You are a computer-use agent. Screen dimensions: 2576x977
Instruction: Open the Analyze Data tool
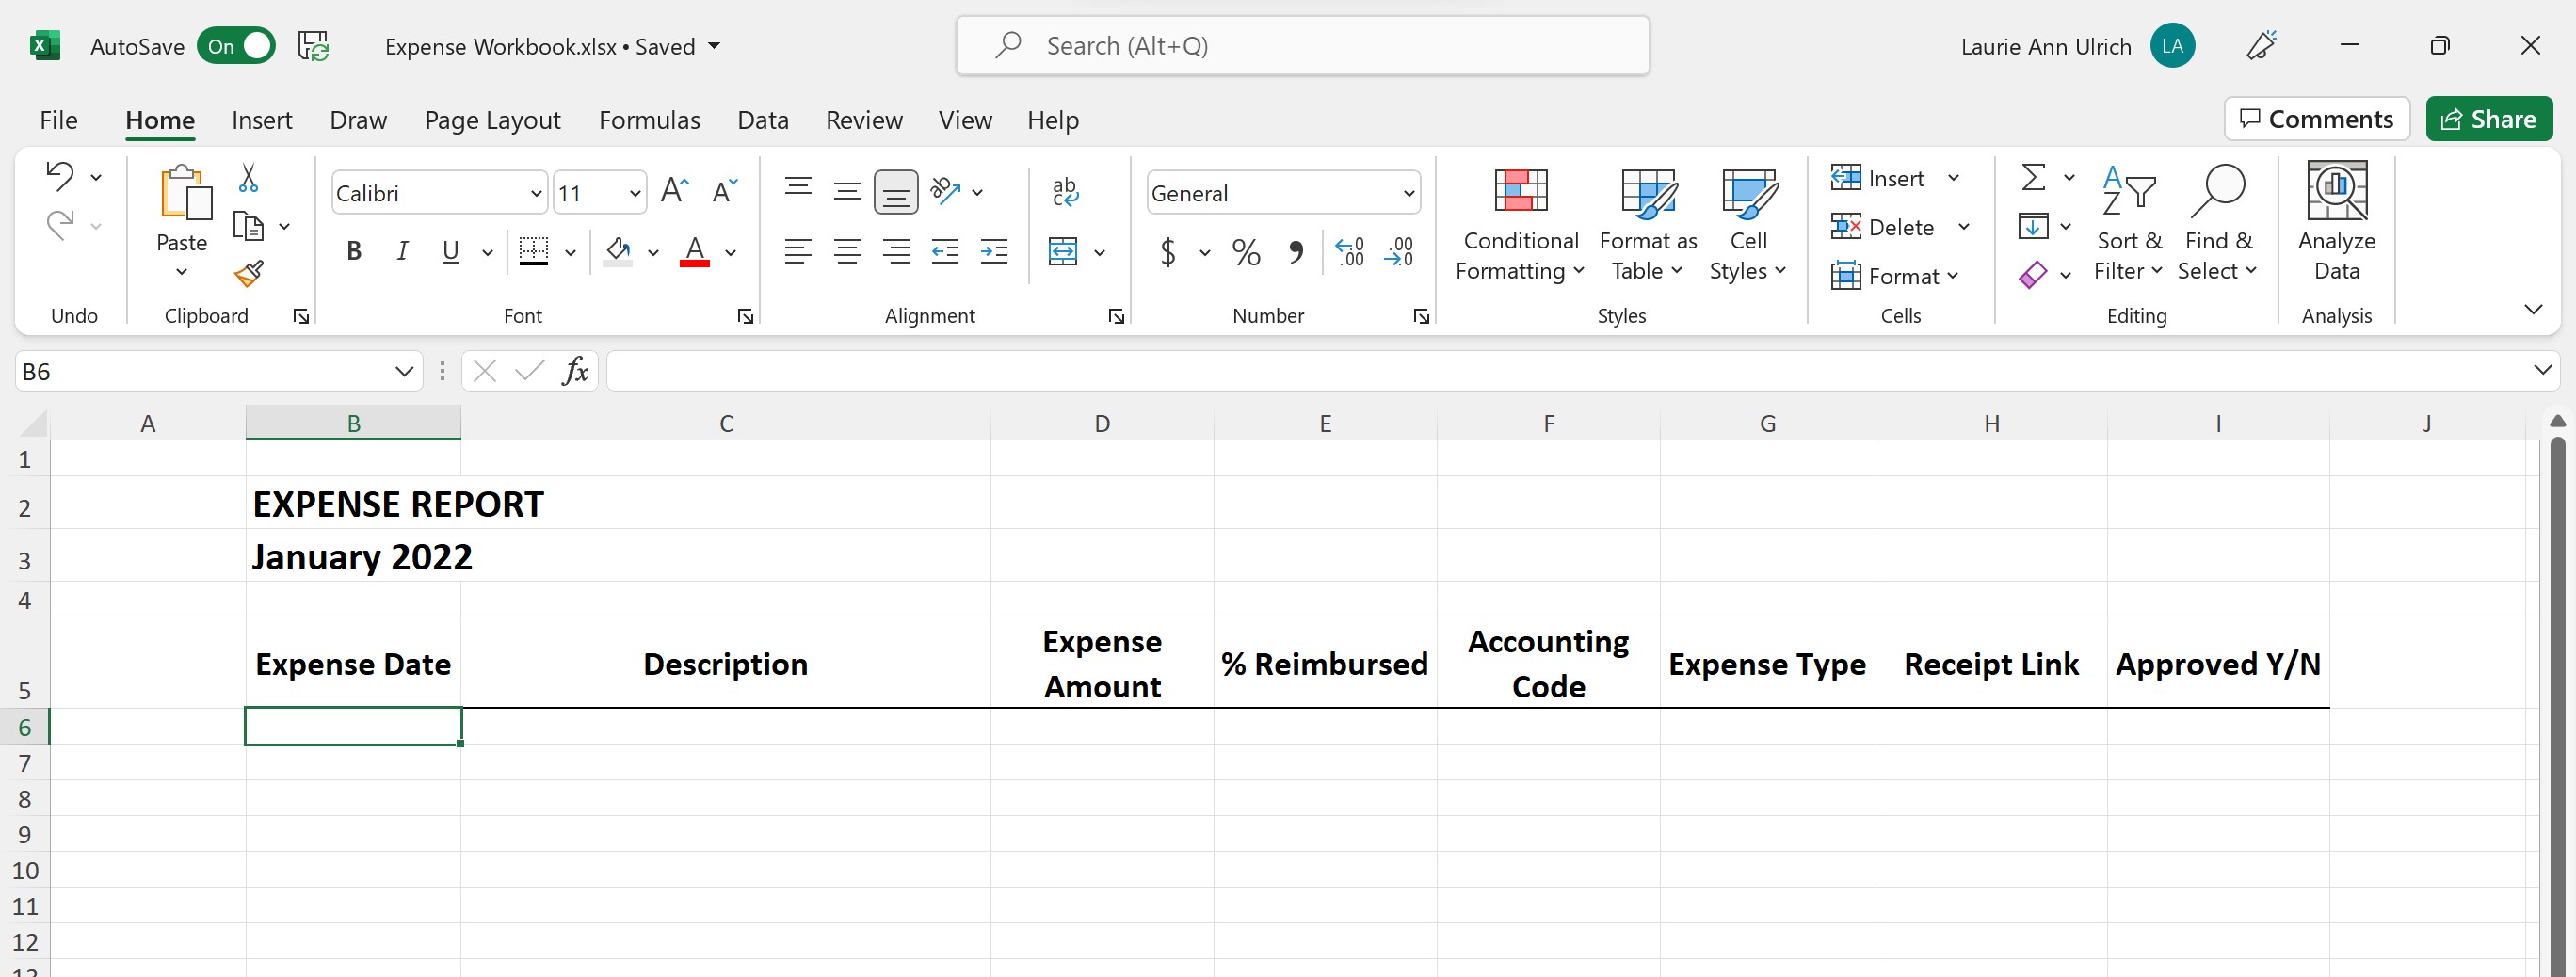[x=2338, y=225]
